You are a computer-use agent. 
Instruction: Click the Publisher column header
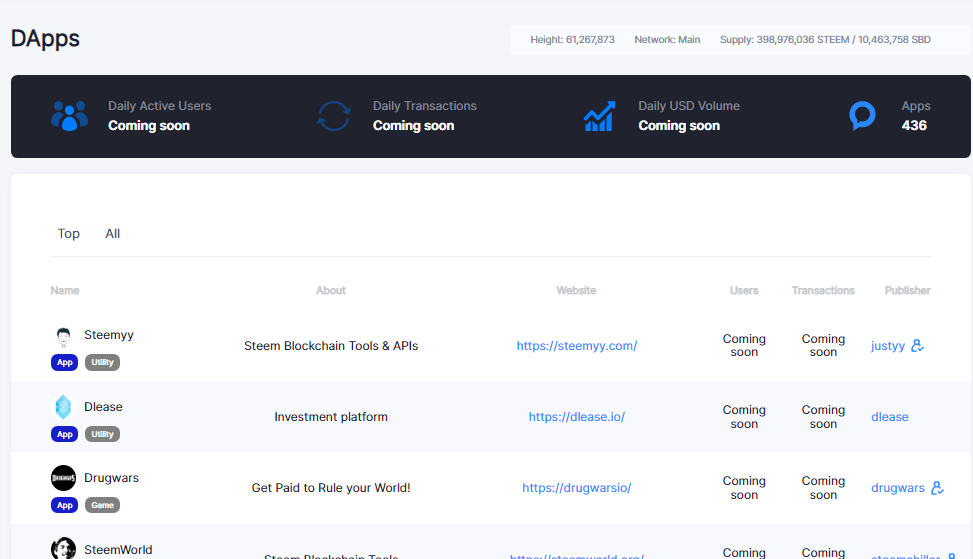point(907,290)
